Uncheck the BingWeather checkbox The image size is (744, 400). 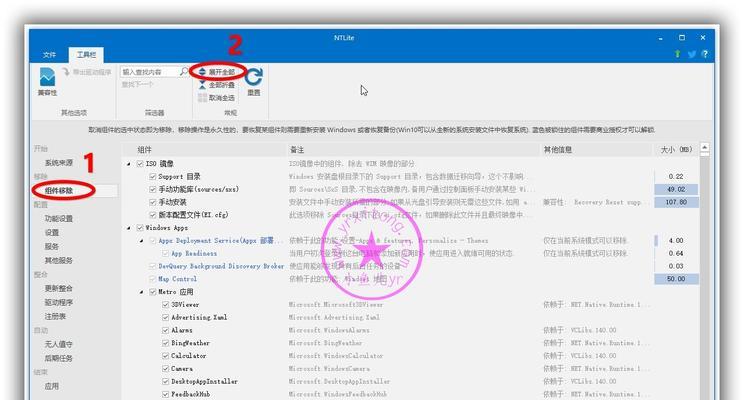click(x=166, y=343)
